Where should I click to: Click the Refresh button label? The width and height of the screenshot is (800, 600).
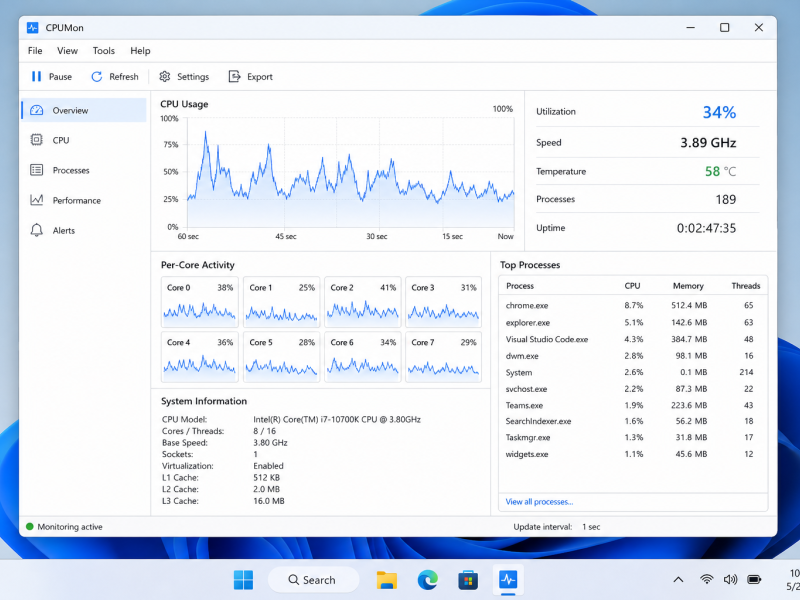coord(124,77)
